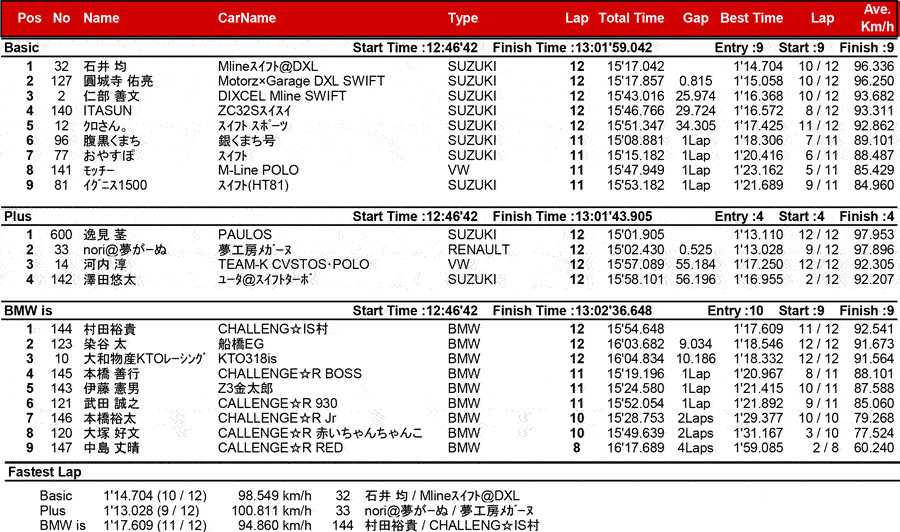Click best time 1'13.028 in Plus table
The height and width of the screenshot is (532, 900).
tap(758, 250)
